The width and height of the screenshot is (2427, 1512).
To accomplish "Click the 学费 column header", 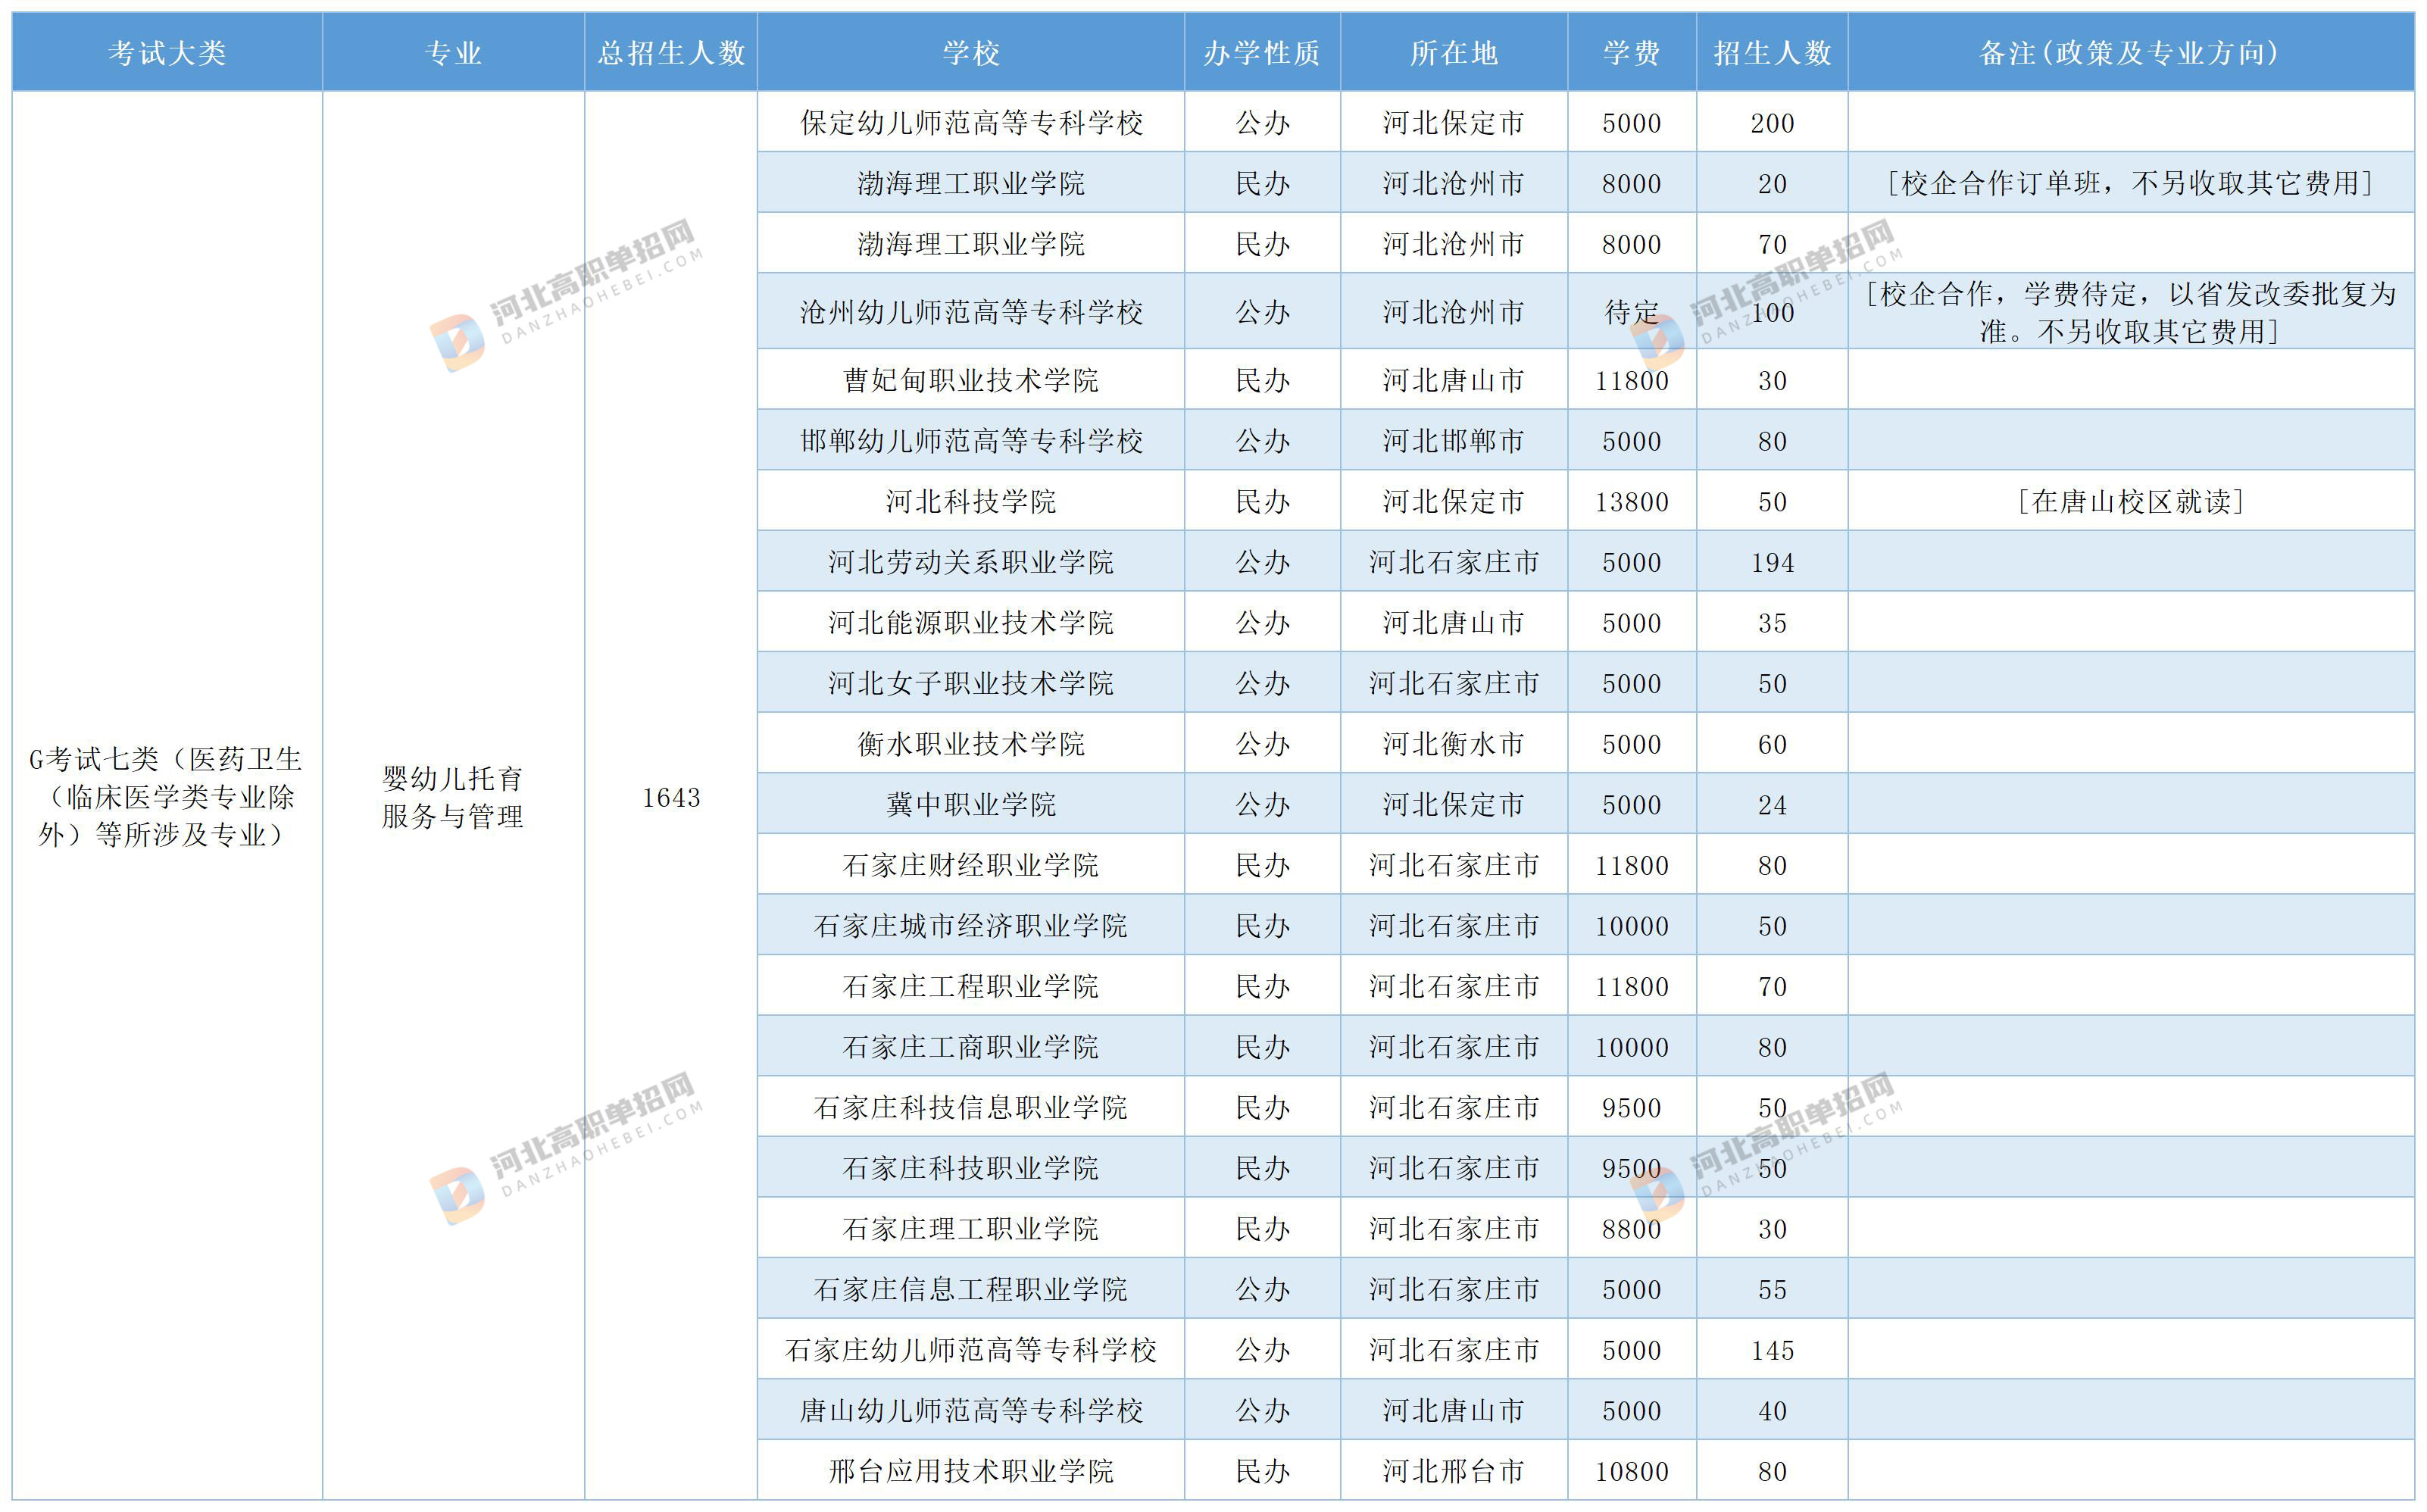I will pyautogui.click(x=1632, y=52).
